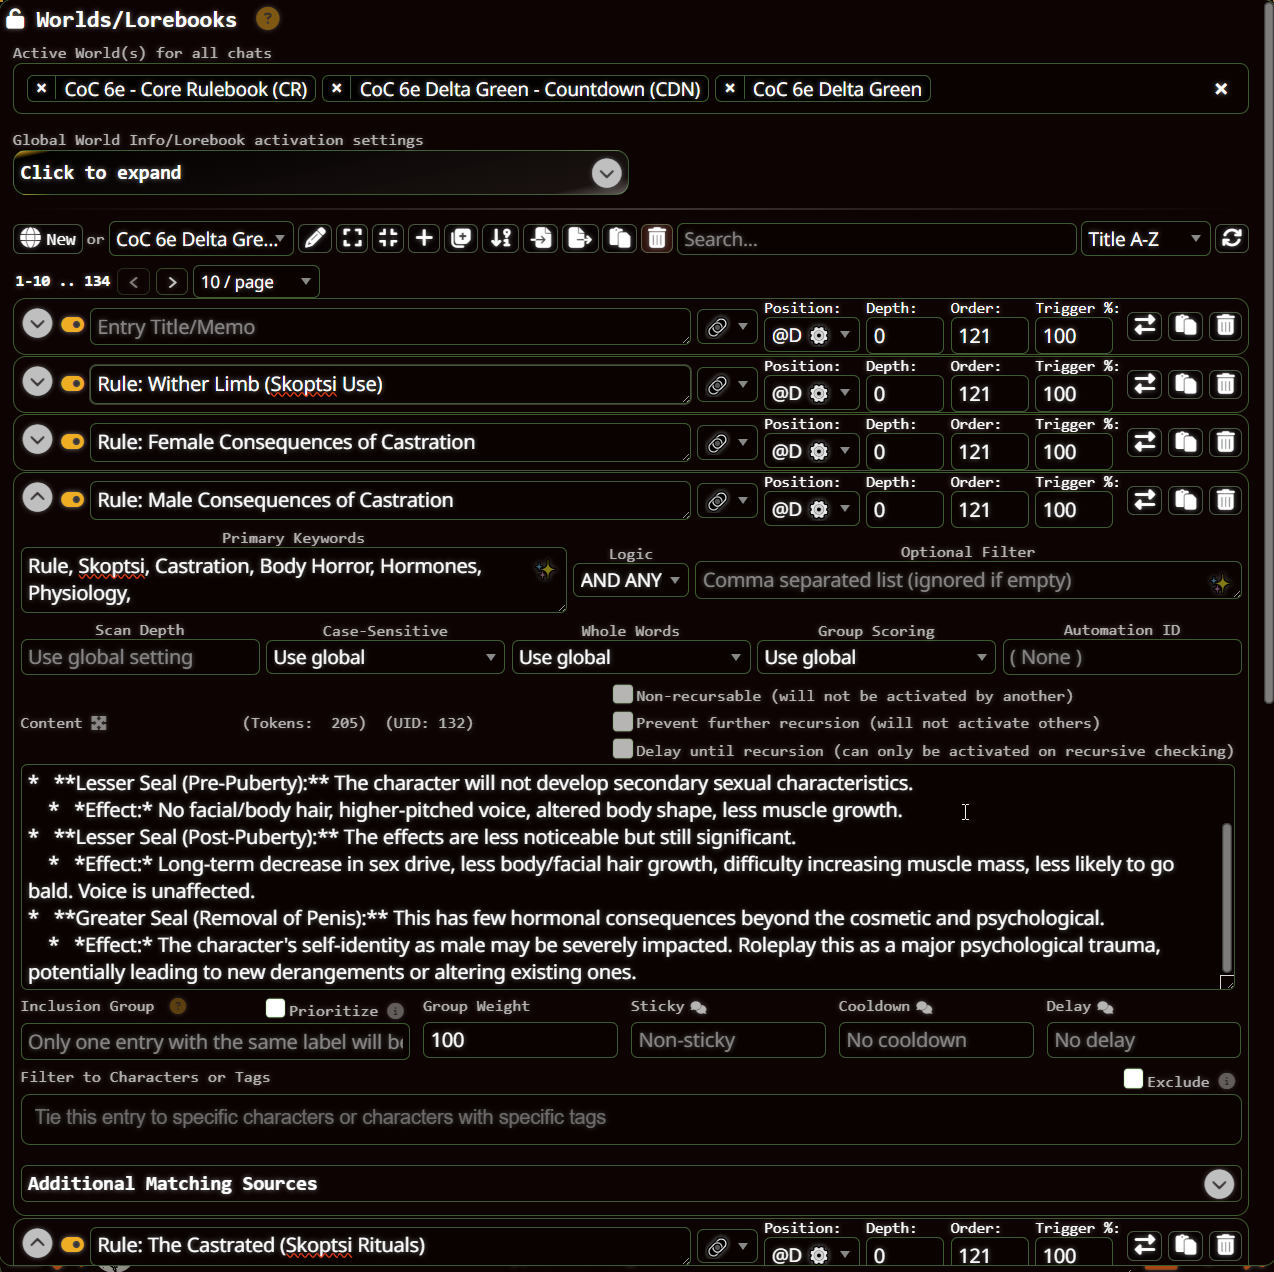Click the sparkle icon in Primary Keywords field
The height and width of the screenshot is (1272, 1274).
click(544, 570)
